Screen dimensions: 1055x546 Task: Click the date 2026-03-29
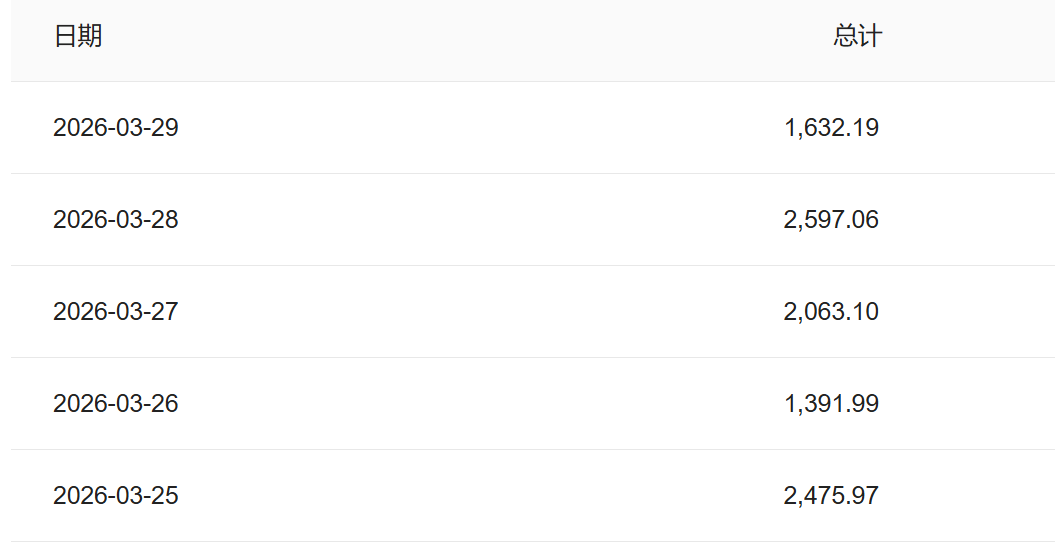[115, 128]
